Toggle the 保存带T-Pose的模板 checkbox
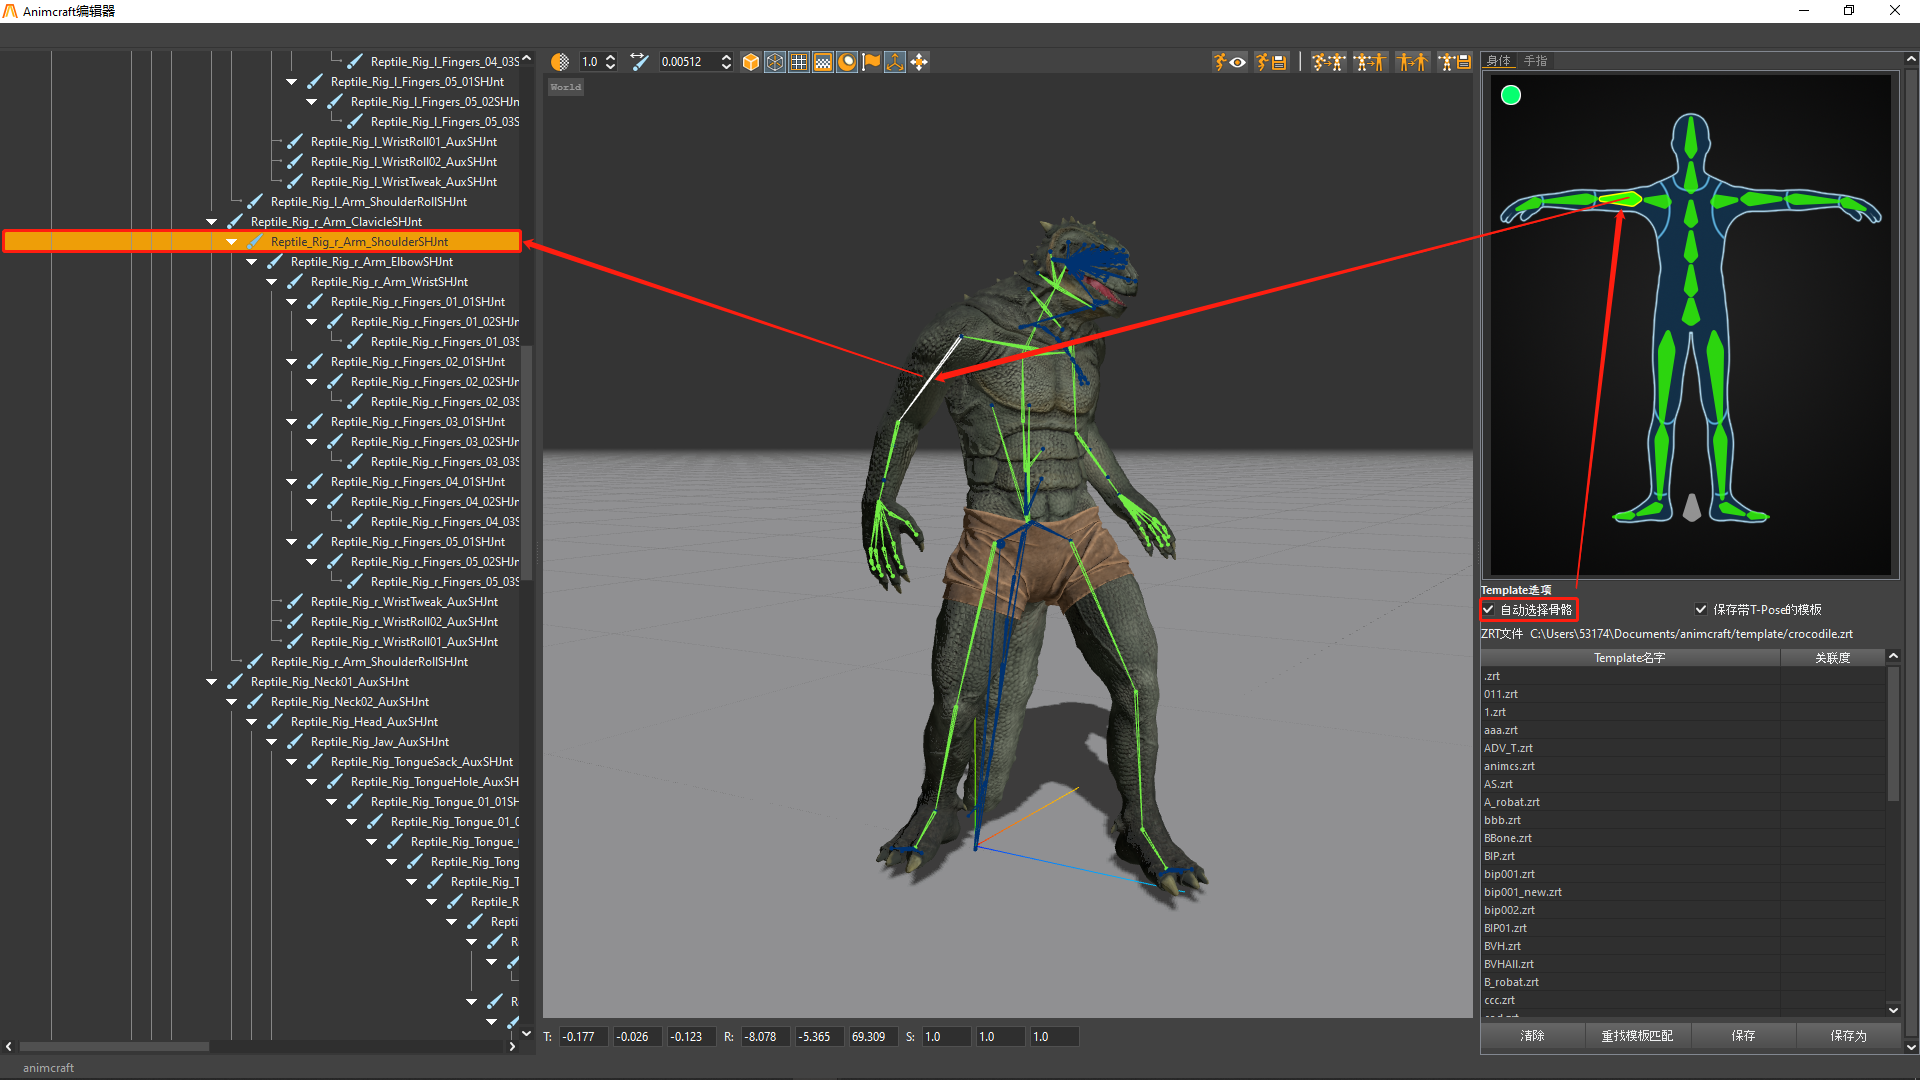Screen dimensions: 1920x1080 1701,609
